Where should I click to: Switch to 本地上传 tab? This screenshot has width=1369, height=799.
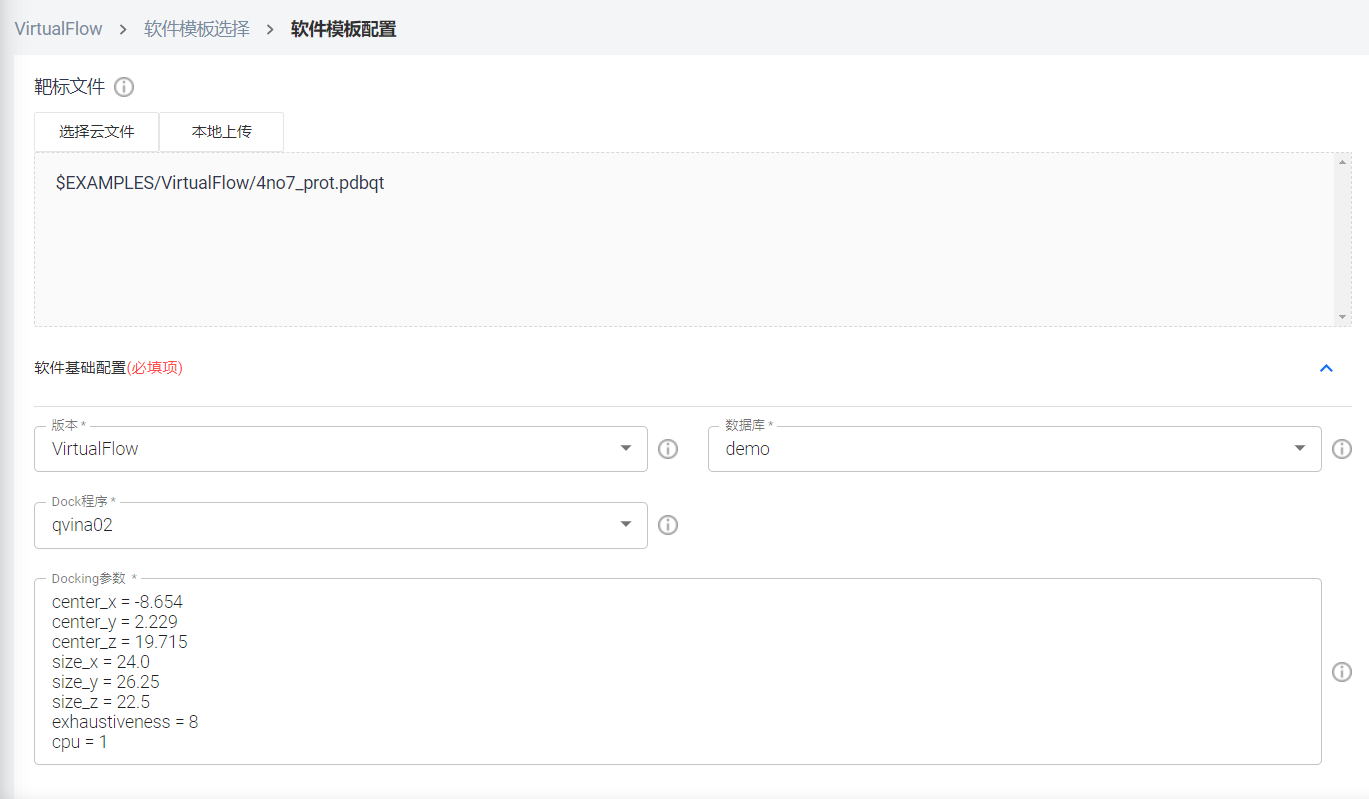[222, 132]
